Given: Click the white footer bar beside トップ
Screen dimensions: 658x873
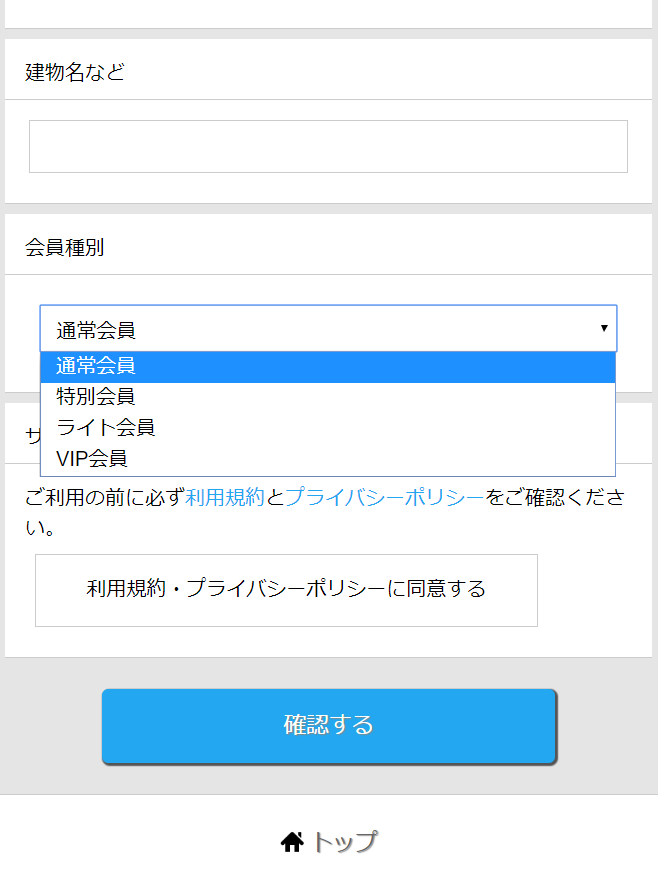Looking at the screenshot, I should click(x=520, y=840).
